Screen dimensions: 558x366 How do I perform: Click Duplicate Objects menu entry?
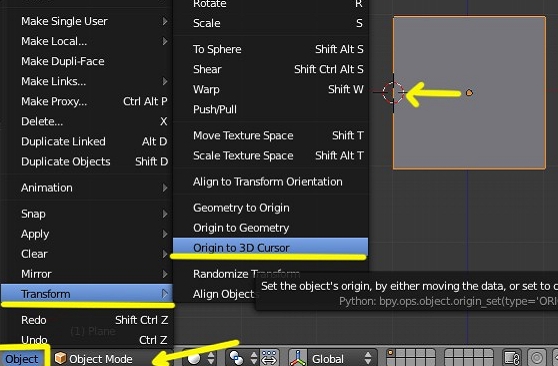(x=87, y=162)
